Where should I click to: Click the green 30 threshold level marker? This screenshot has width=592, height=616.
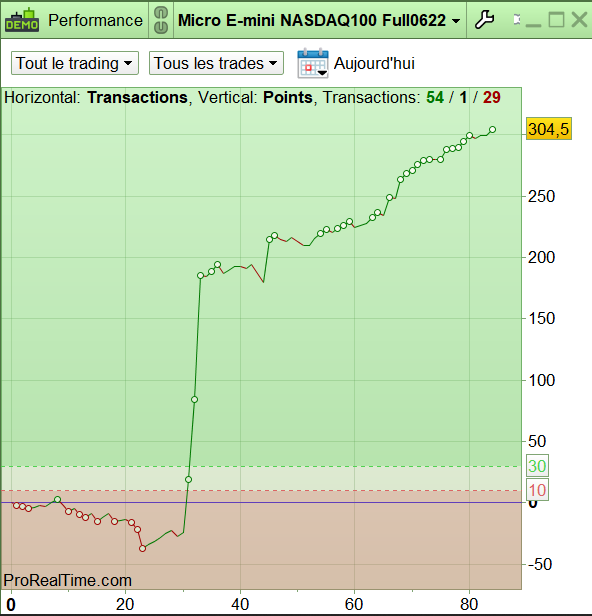pos(537,466)
